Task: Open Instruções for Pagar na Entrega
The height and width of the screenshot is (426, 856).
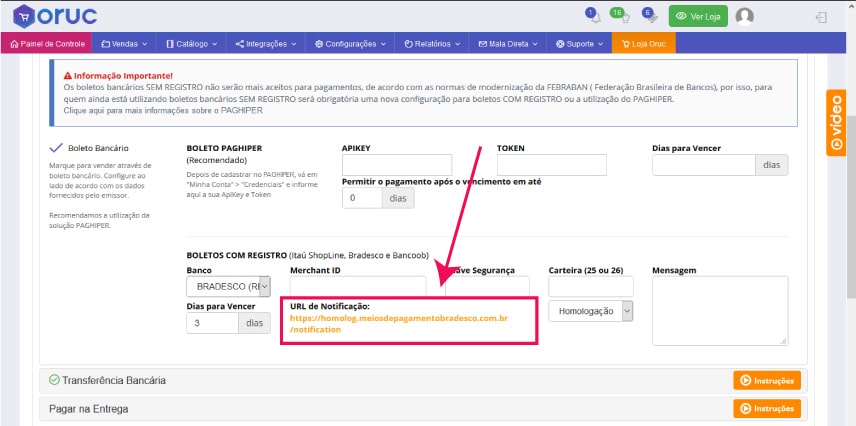Action: [x=767, y=409]
